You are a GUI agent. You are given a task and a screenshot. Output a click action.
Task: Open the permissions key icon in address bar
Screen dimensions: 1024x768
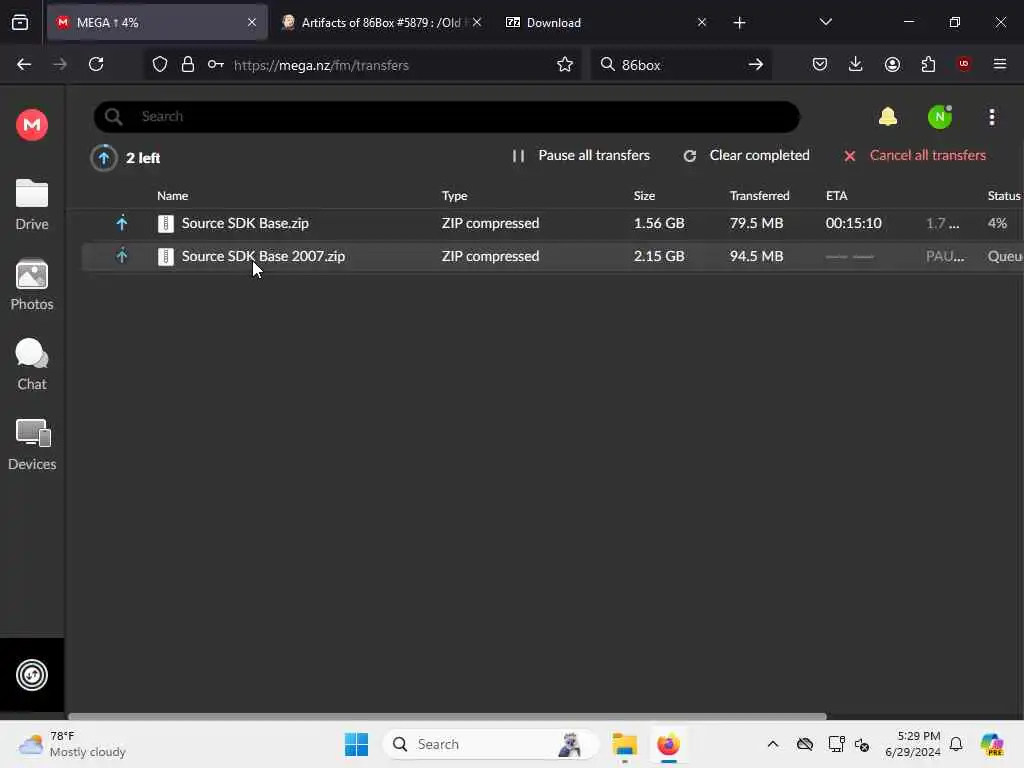click(216, 64)
